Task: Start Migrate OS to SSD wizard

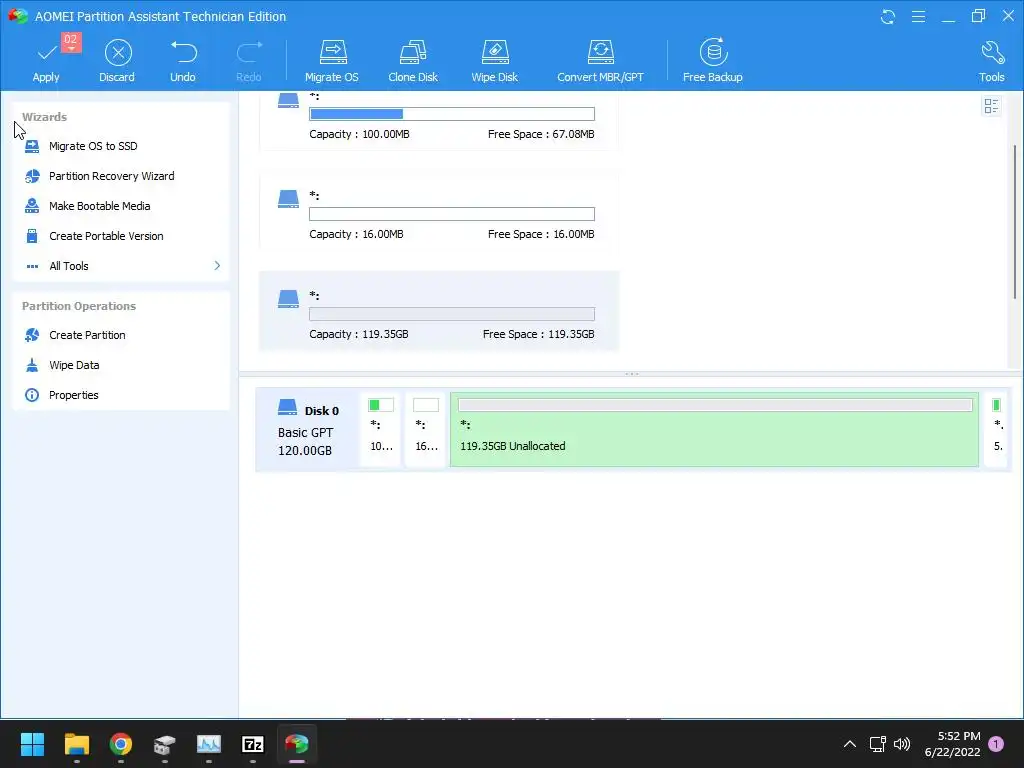Action: click(x=93, y=146)
